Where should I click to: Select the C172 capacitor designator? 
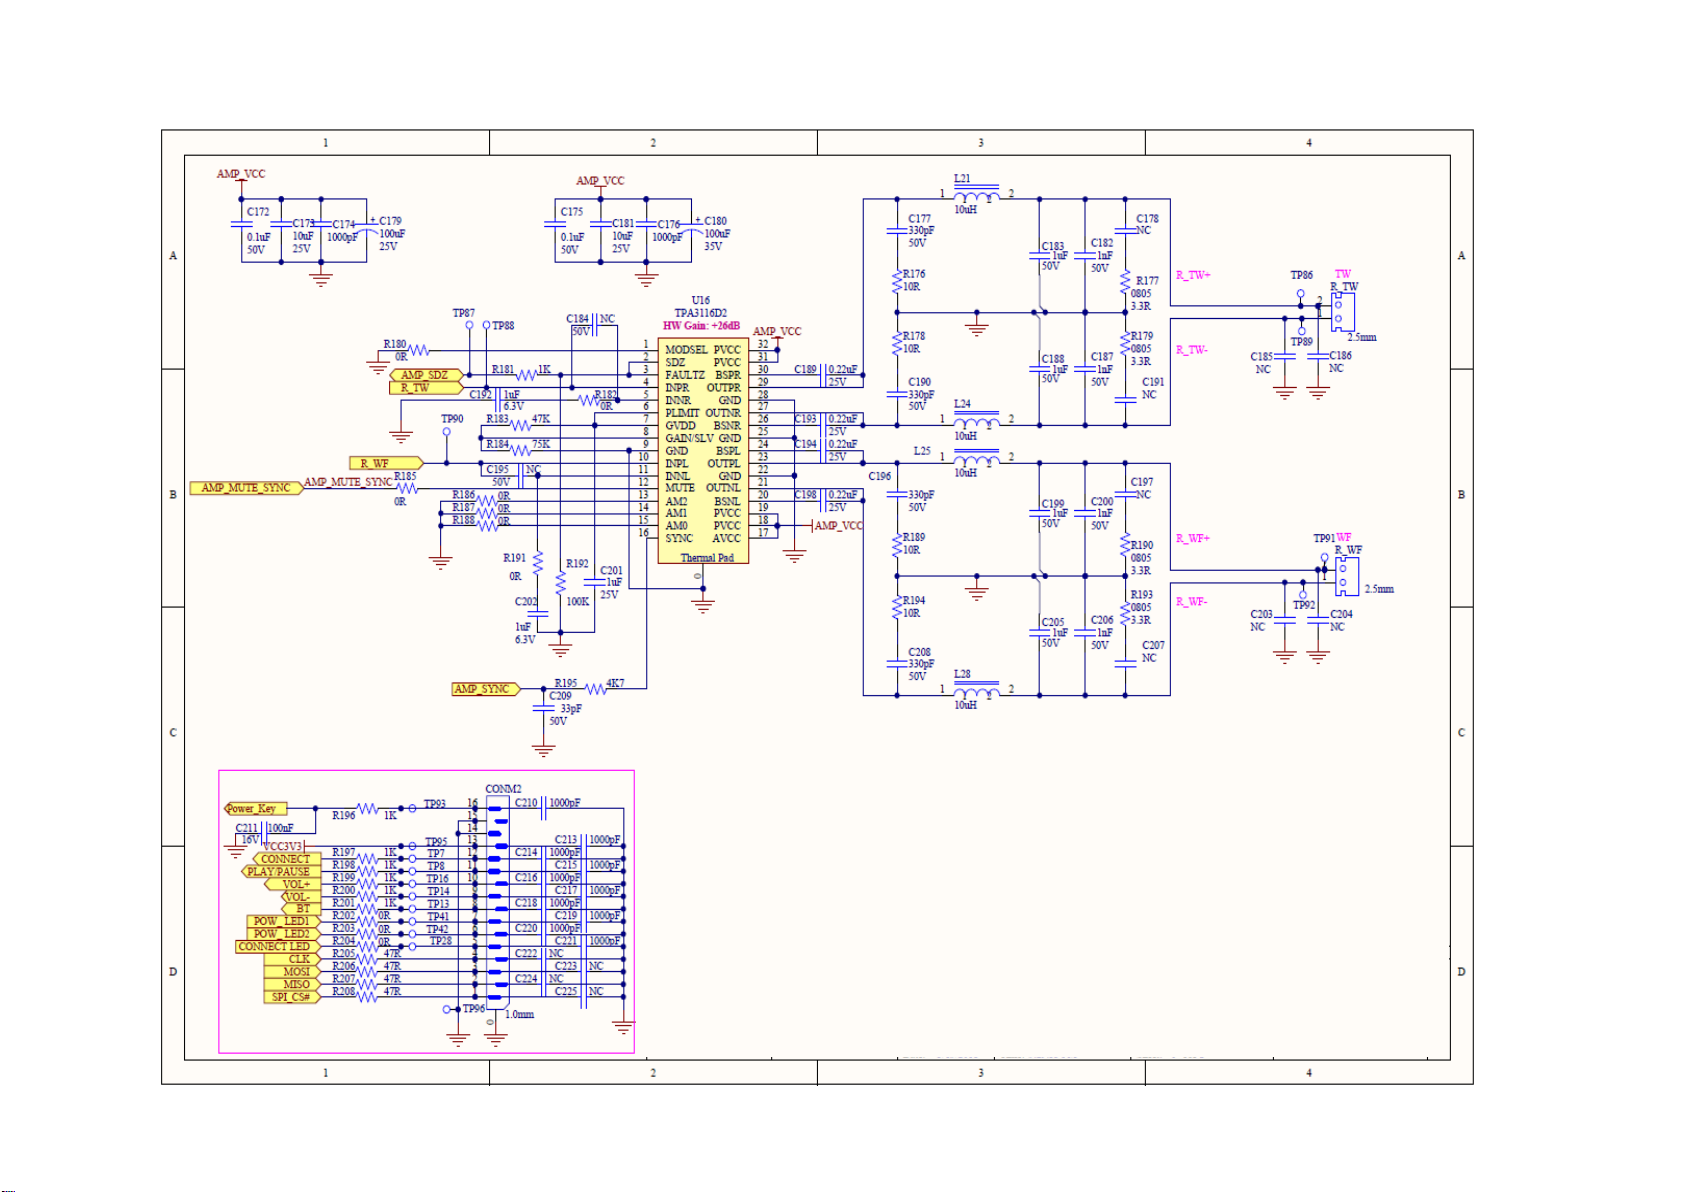point(258,212)
